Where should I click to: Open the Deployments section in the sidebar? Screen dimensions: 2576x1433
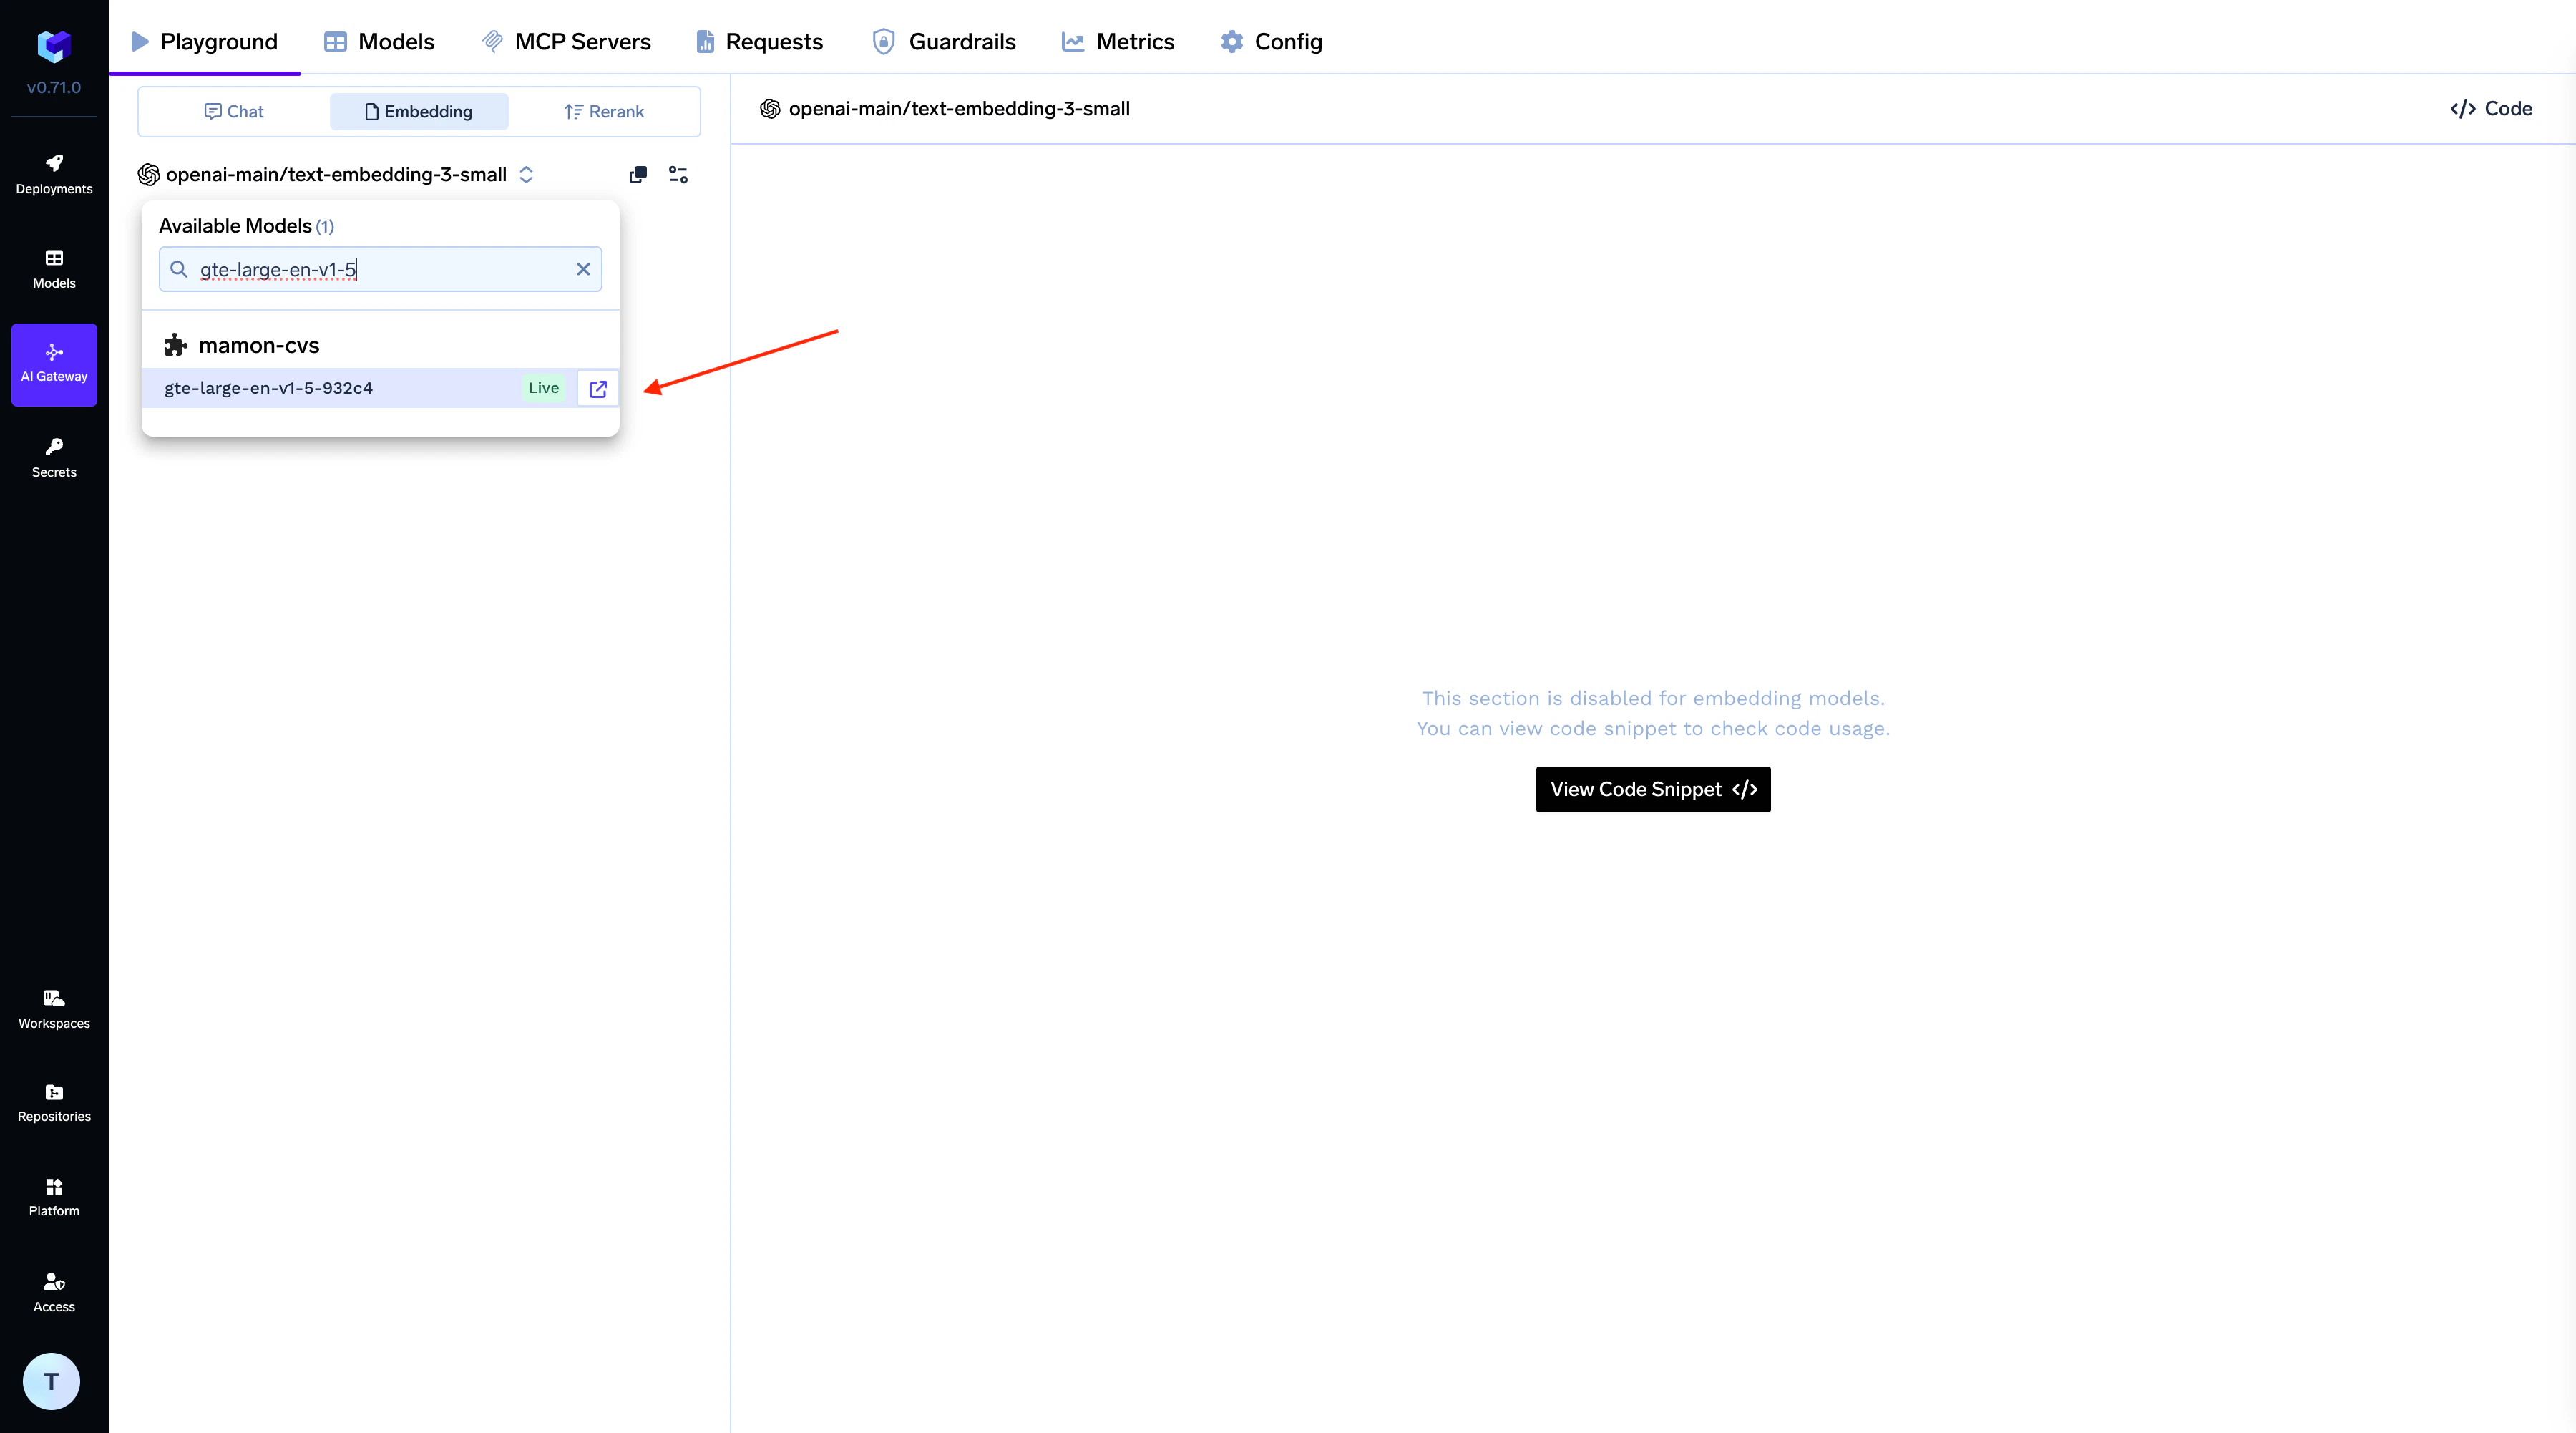tap(53, 173)
